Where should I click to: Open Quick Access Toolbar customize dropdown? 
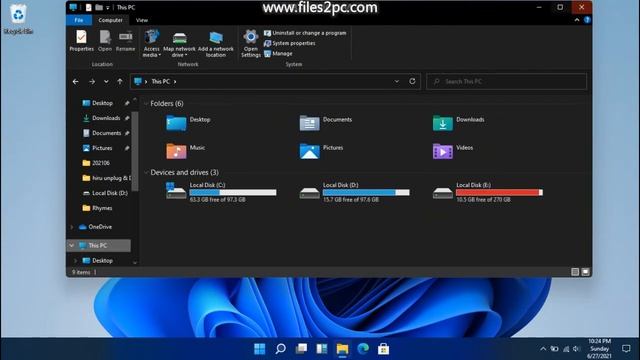pos(108,7)
